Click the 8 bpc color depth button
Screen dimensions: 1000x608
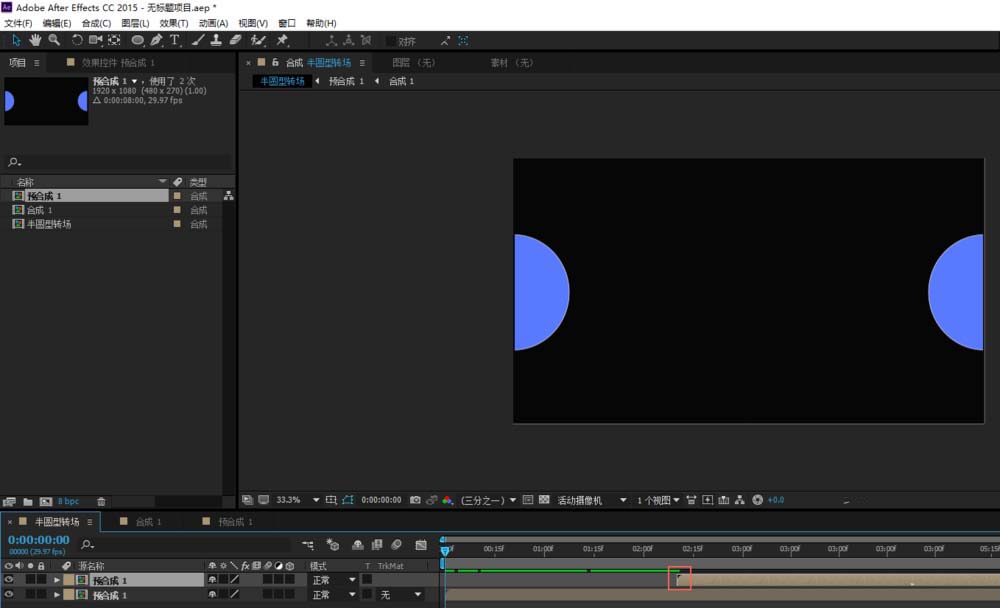click(68, 501)
